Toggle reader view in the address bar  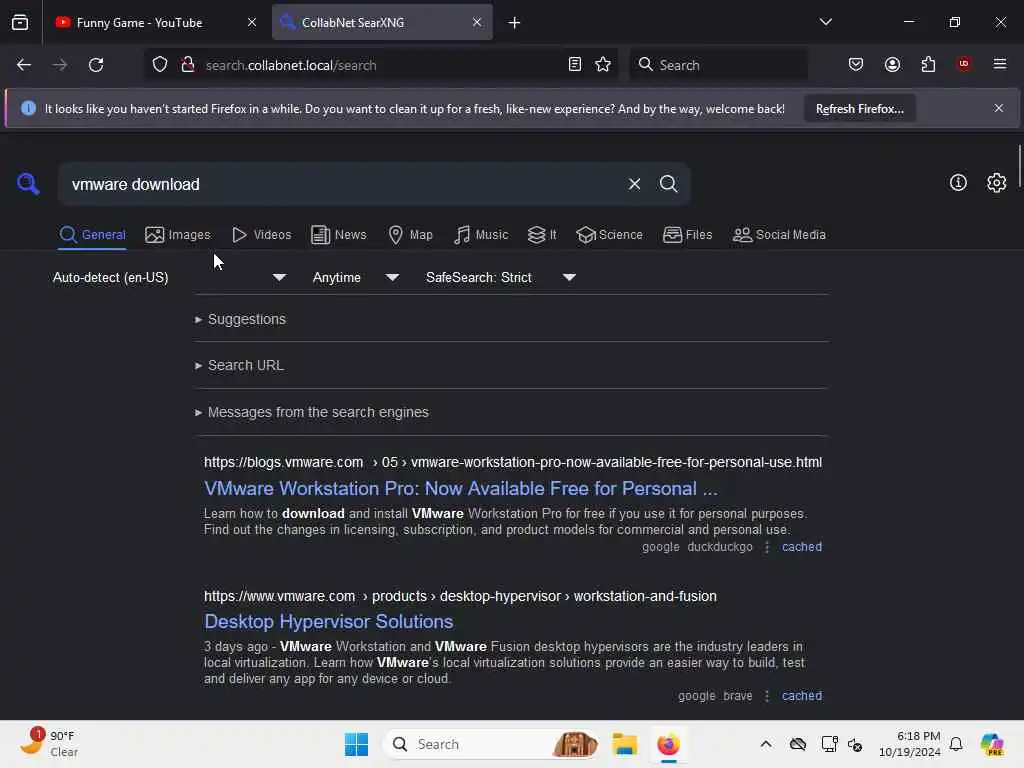pyautogui.click(x=575, y=65)
